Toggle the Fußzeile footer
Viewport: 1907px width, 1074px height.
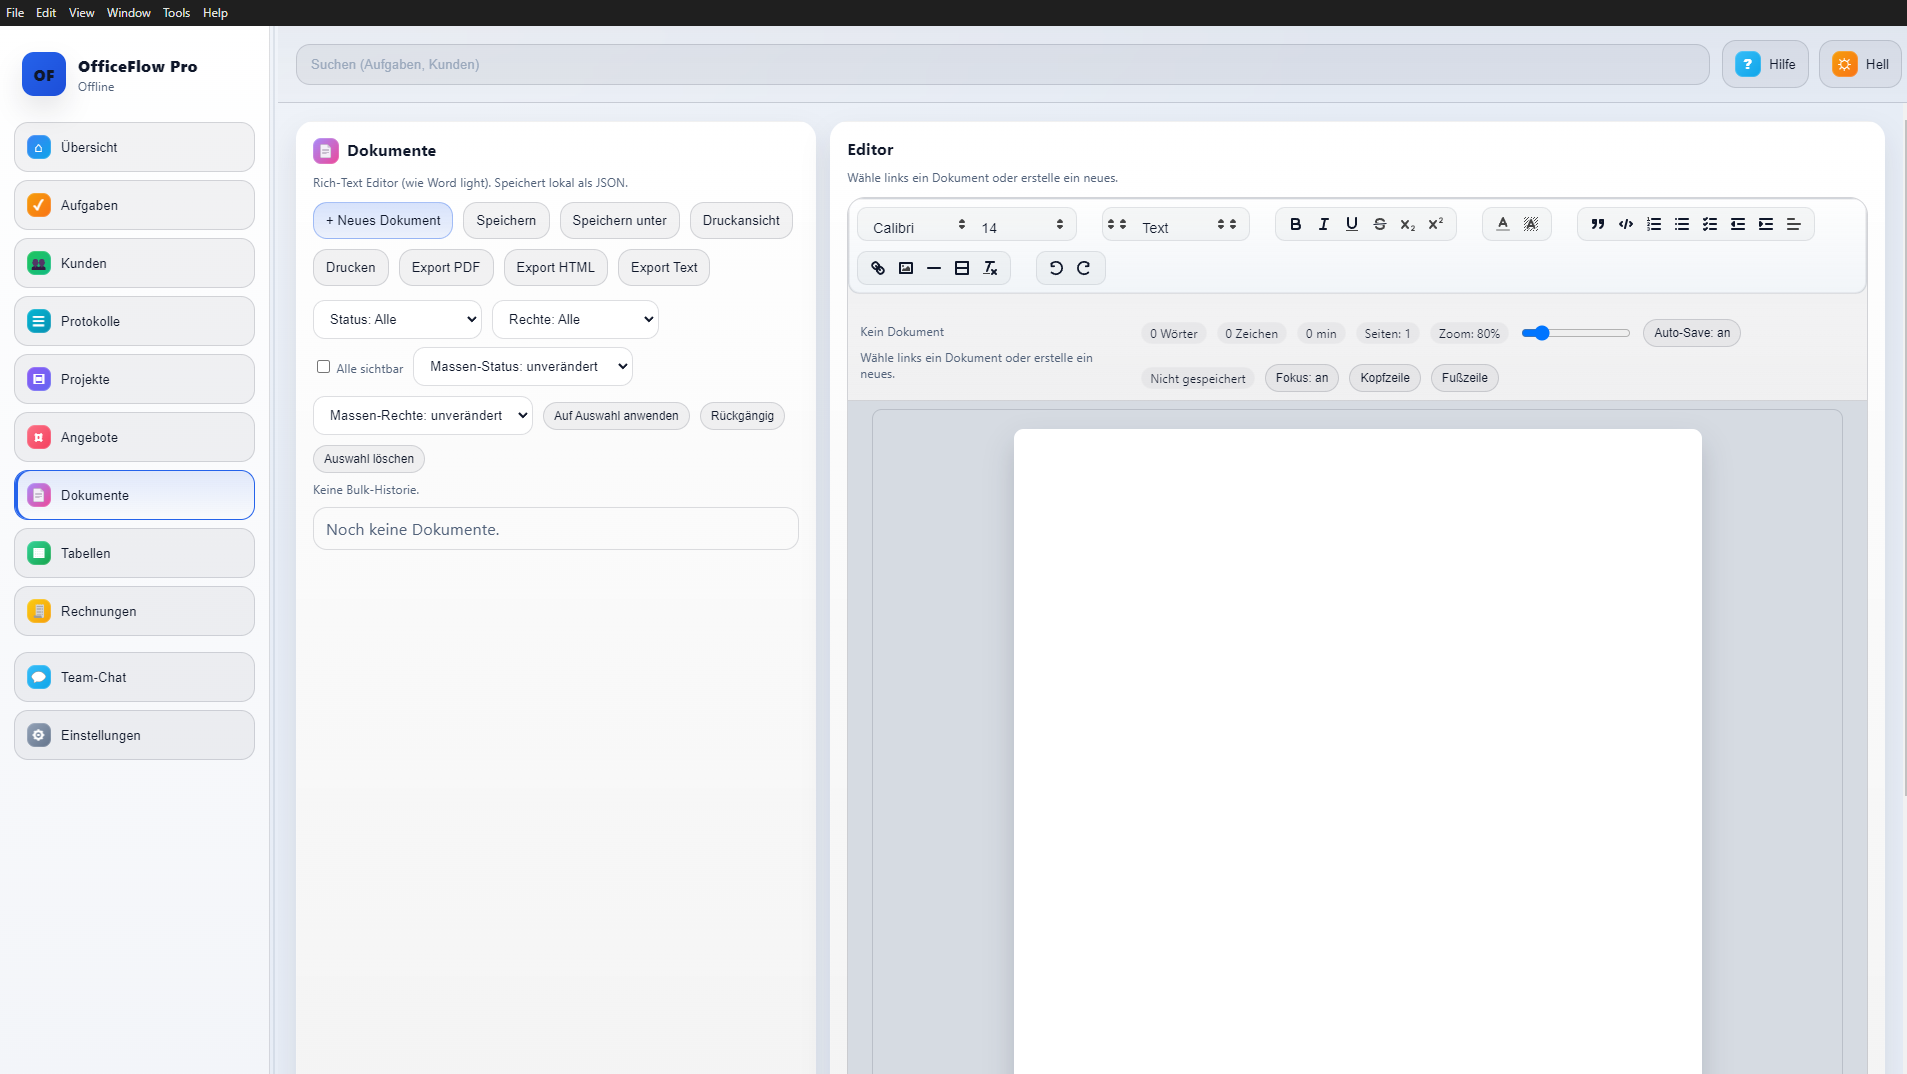click(1464, 378)
